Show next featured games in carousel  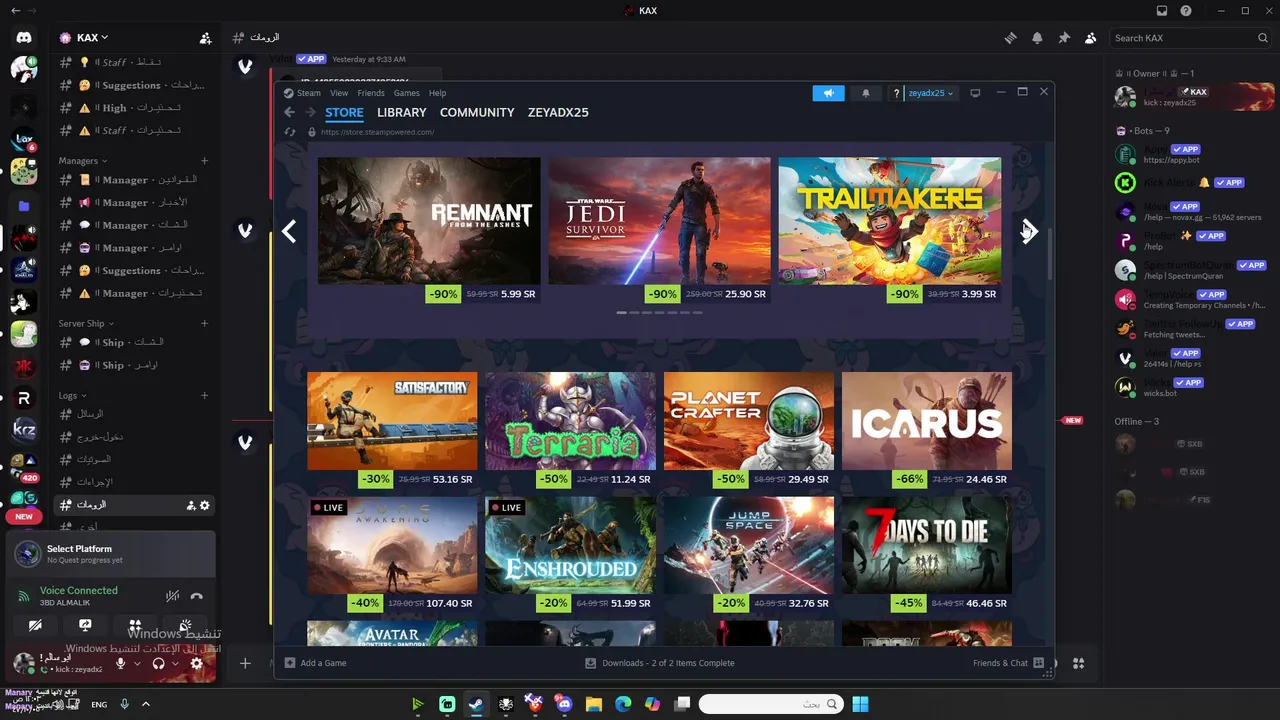[x=1028, y=231]
